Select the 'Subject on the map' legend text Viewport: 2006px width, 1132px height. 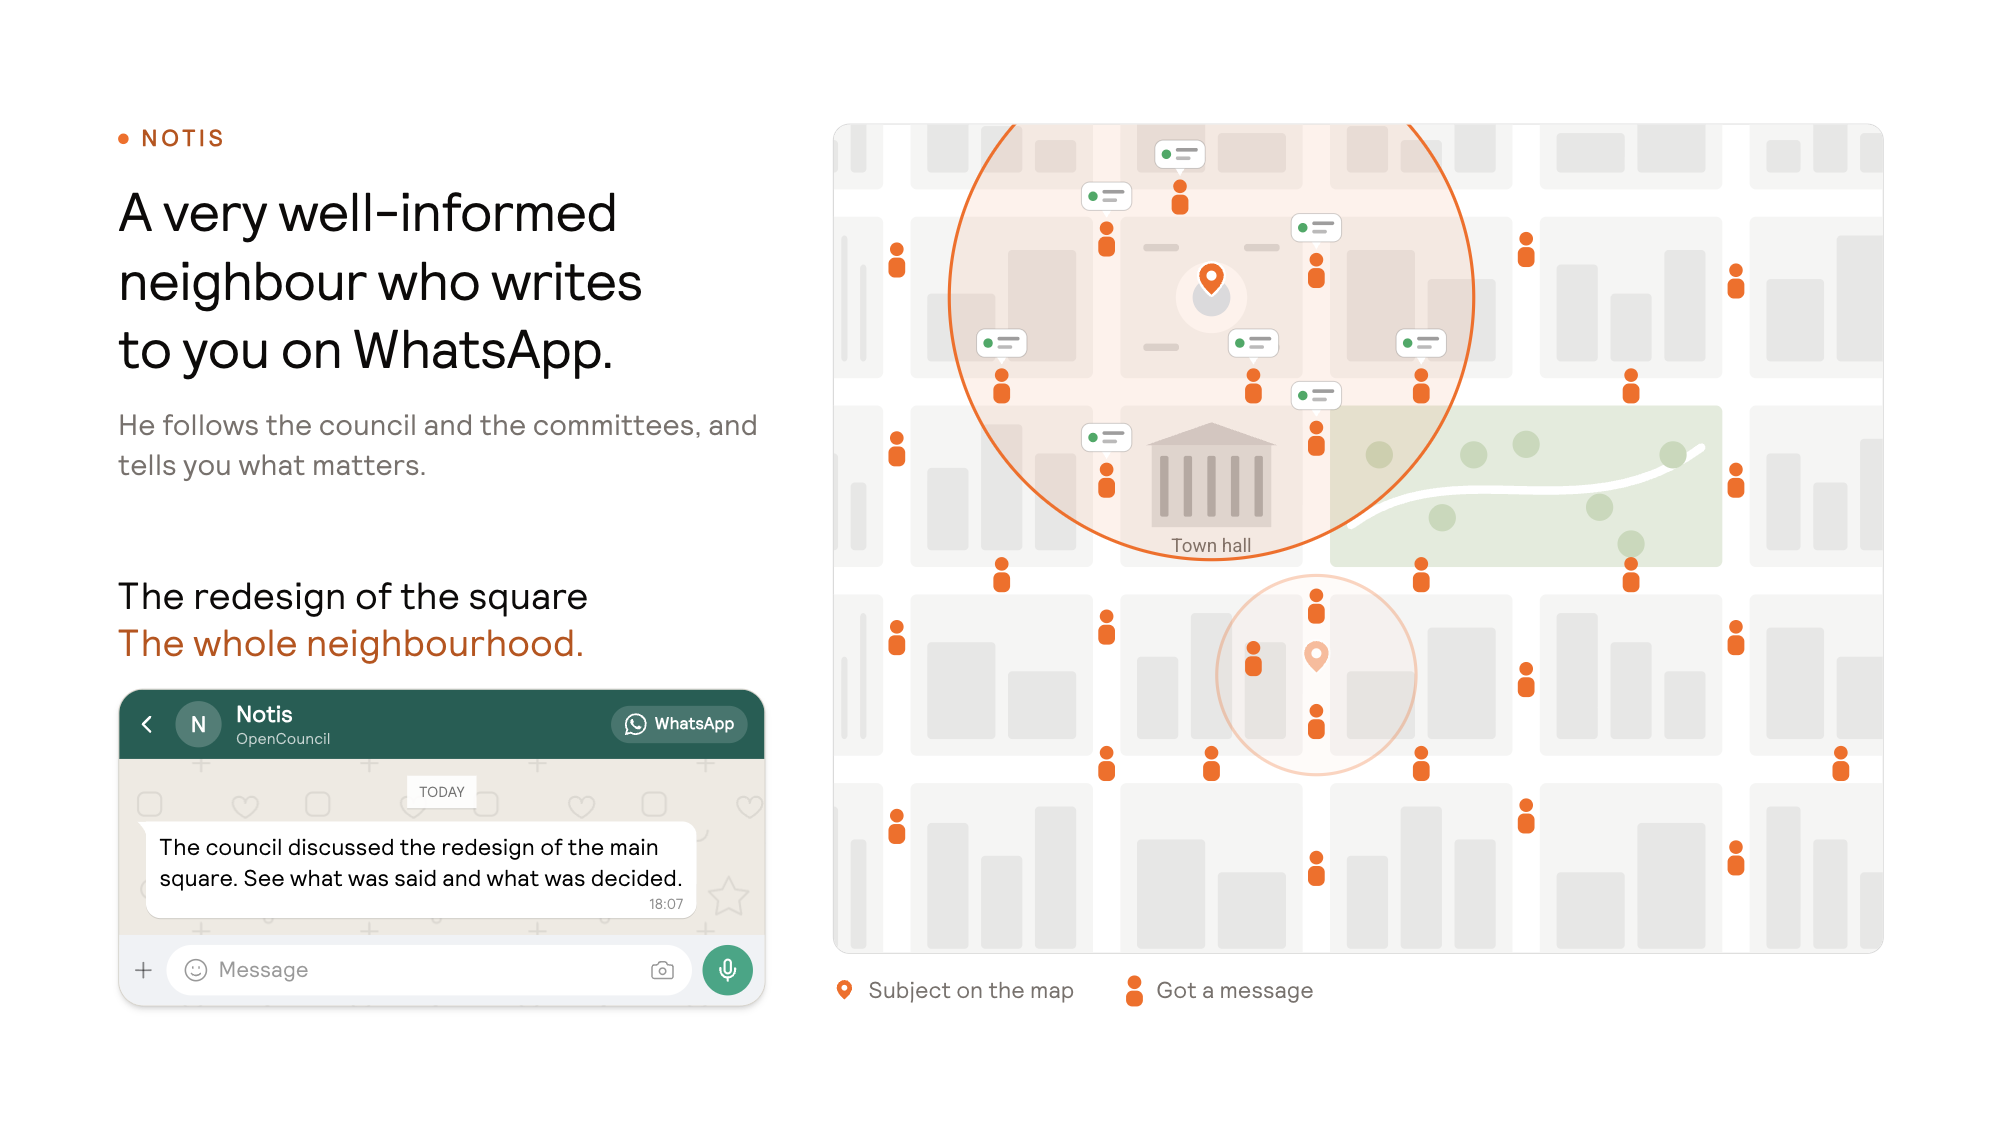[971, 990]
